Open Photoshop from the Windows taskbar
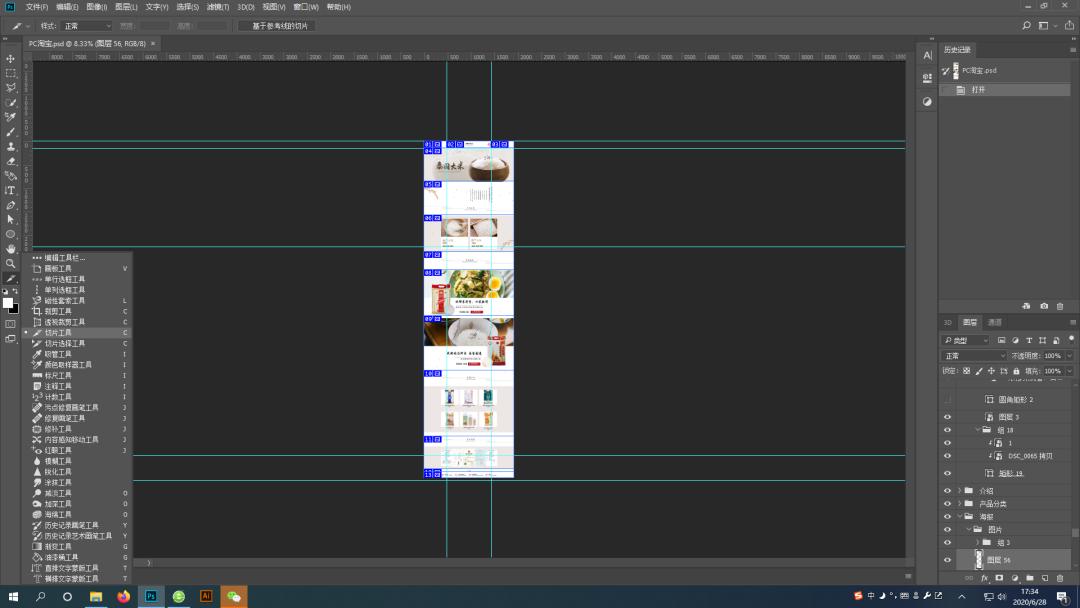 pyautogui.click(x=151, y=596)
